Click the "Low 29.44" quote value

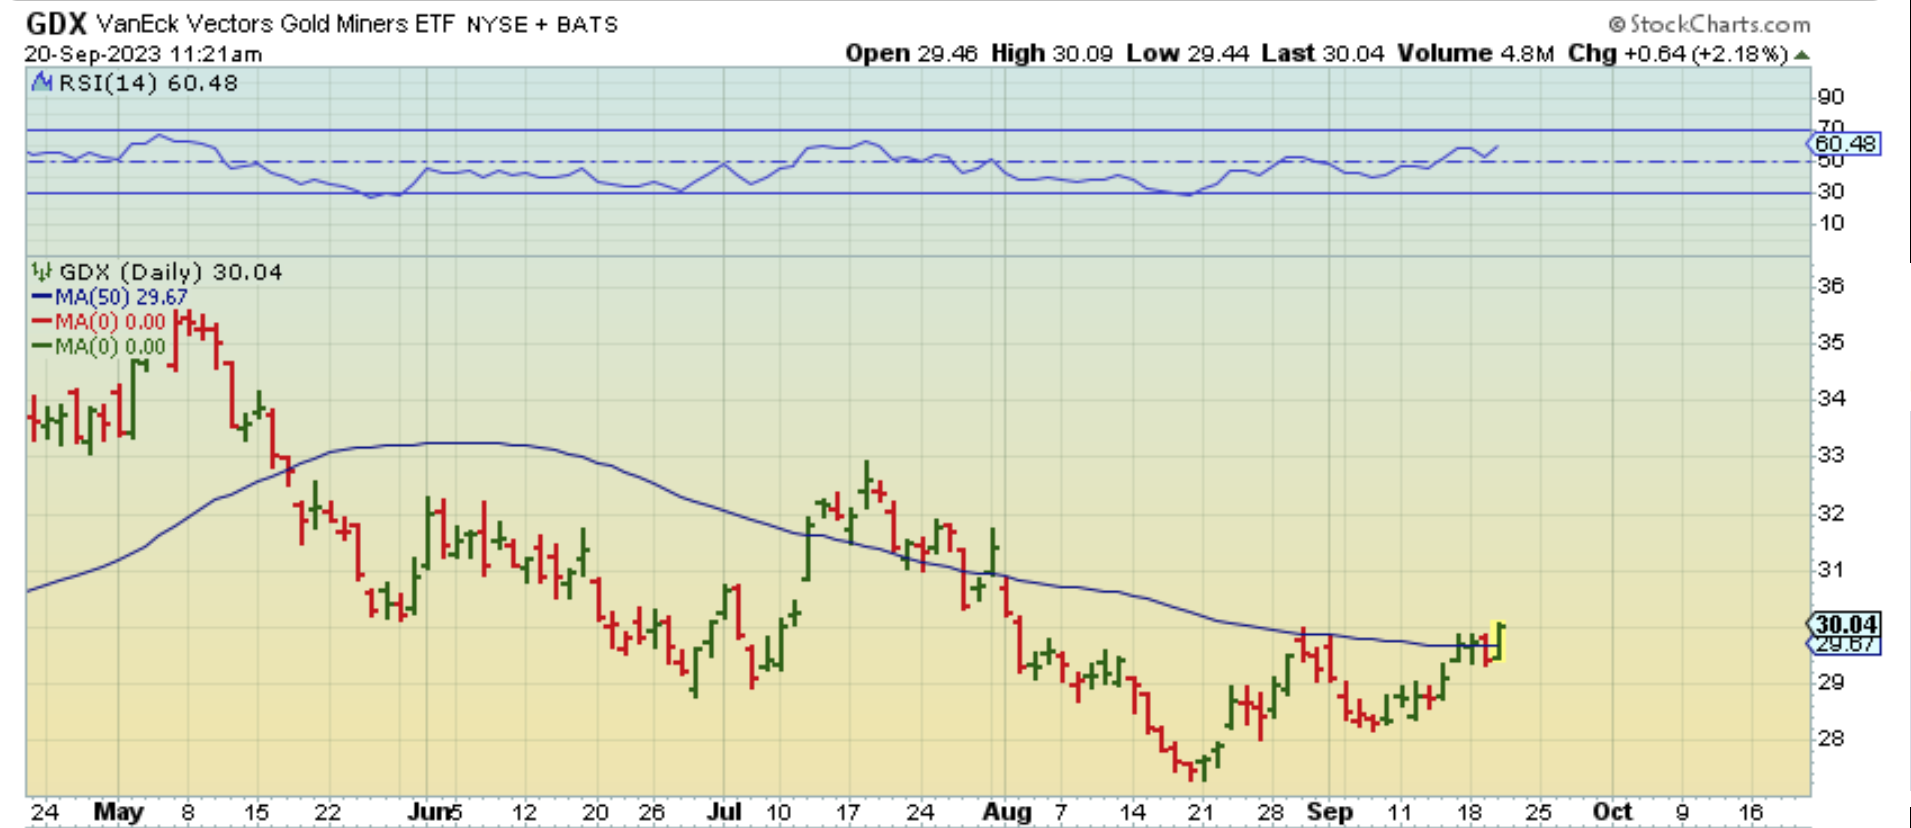(1187, 53)
